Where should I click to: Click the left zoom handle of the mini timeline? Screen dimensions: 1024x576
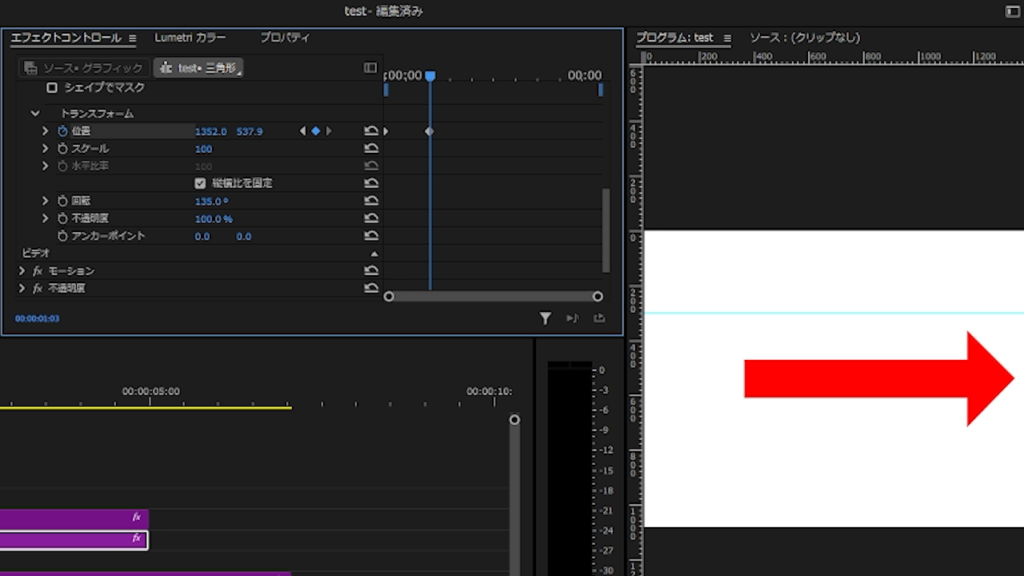point(389,296)
